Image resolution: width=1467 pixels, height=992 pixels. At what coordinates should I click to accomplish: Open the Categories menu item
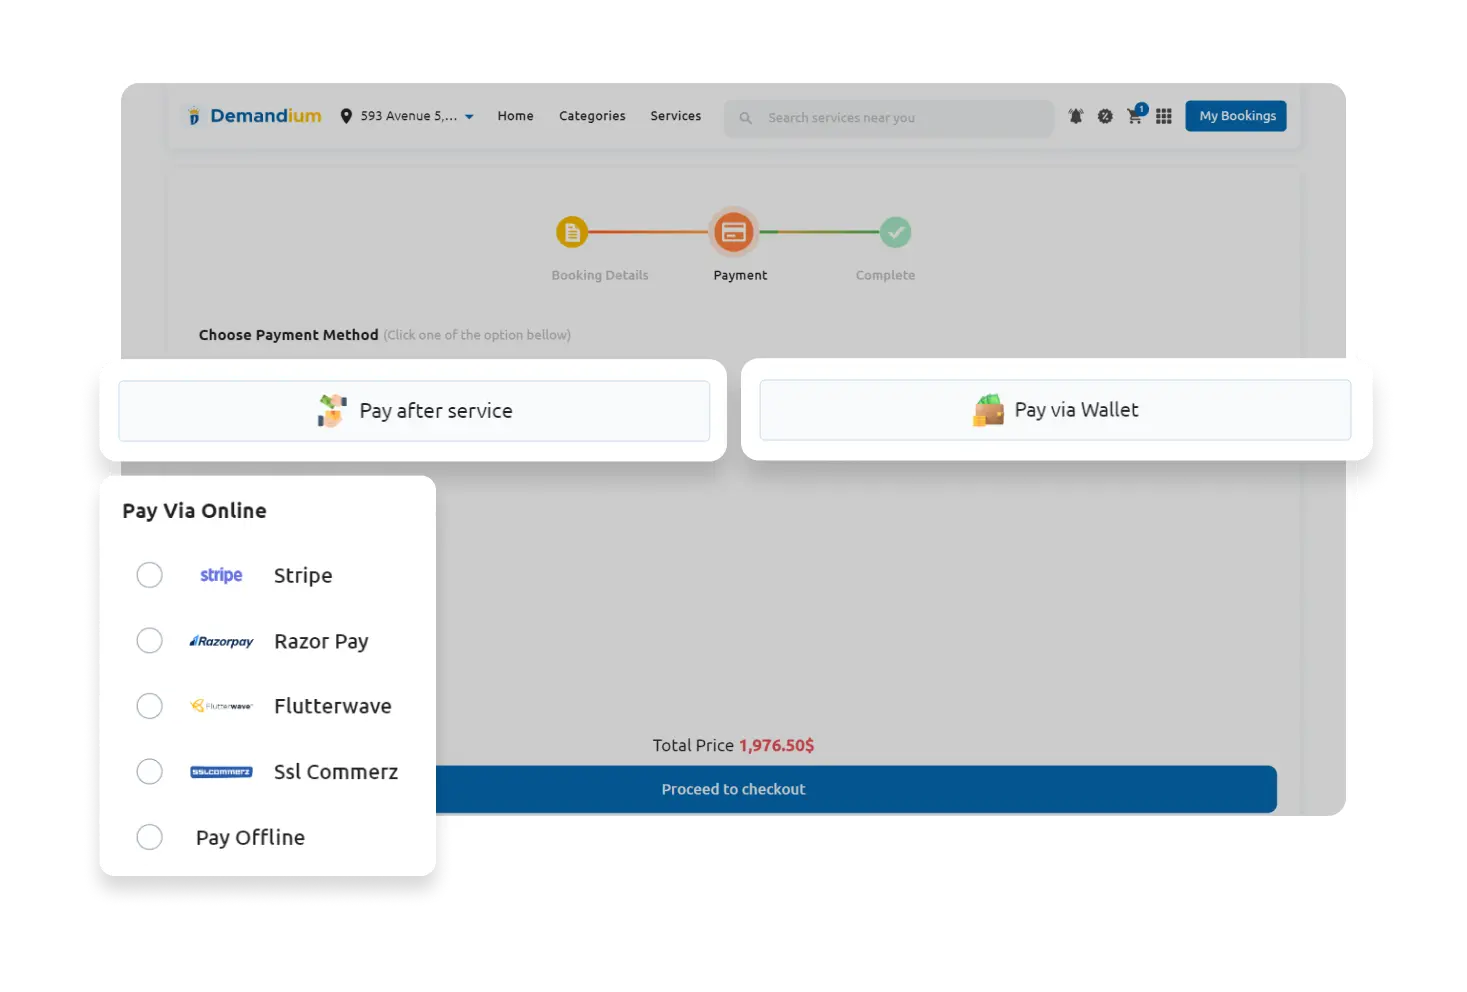(x=592, y=116)
